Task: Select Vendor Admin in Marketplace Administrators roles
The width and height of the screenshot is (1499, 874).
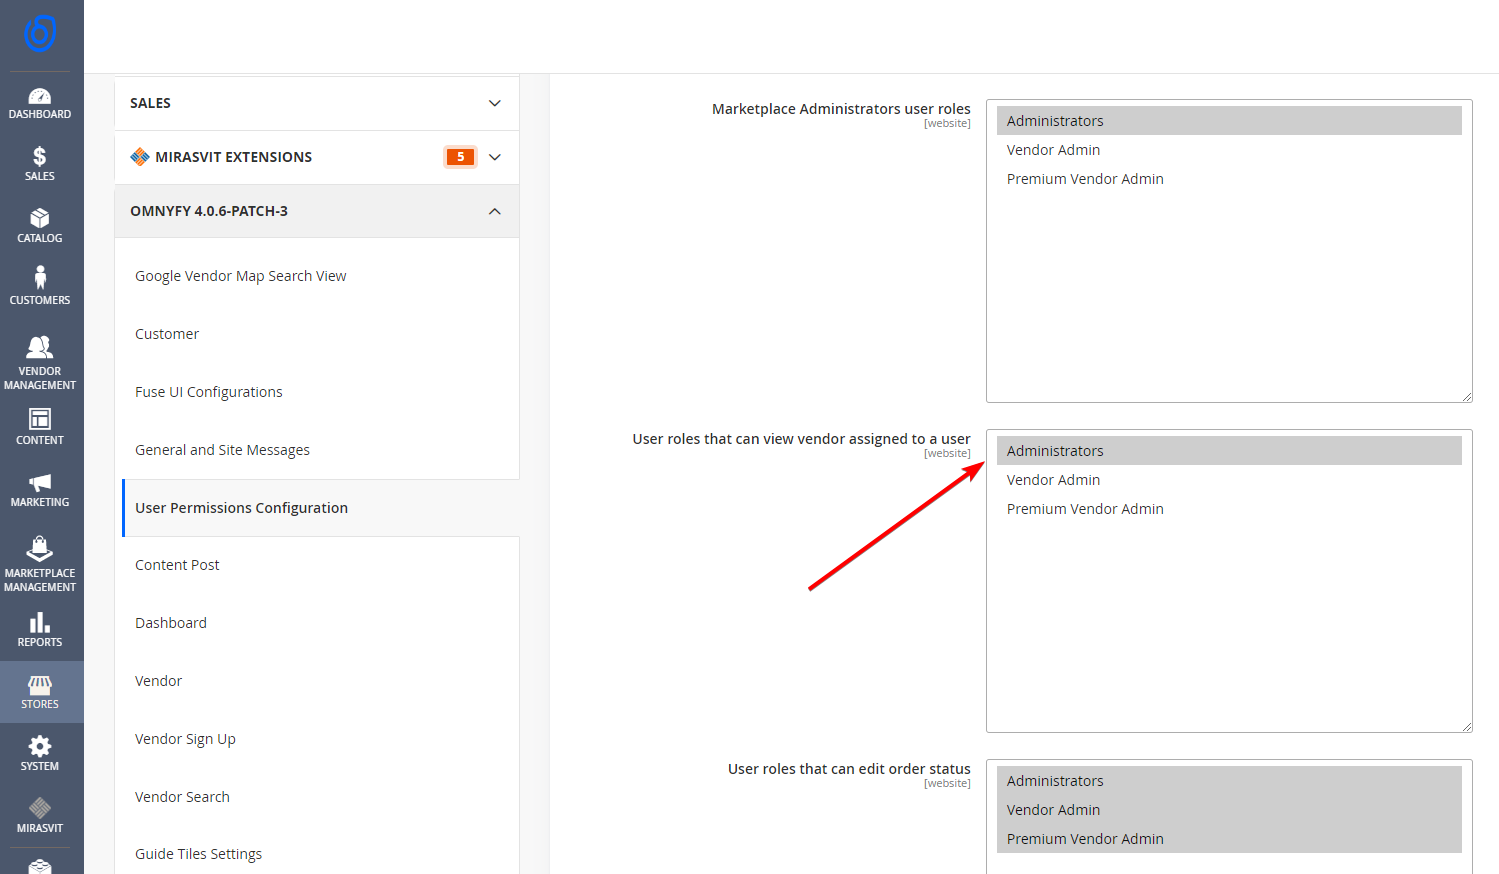Action: click(x=1053, y=150)
